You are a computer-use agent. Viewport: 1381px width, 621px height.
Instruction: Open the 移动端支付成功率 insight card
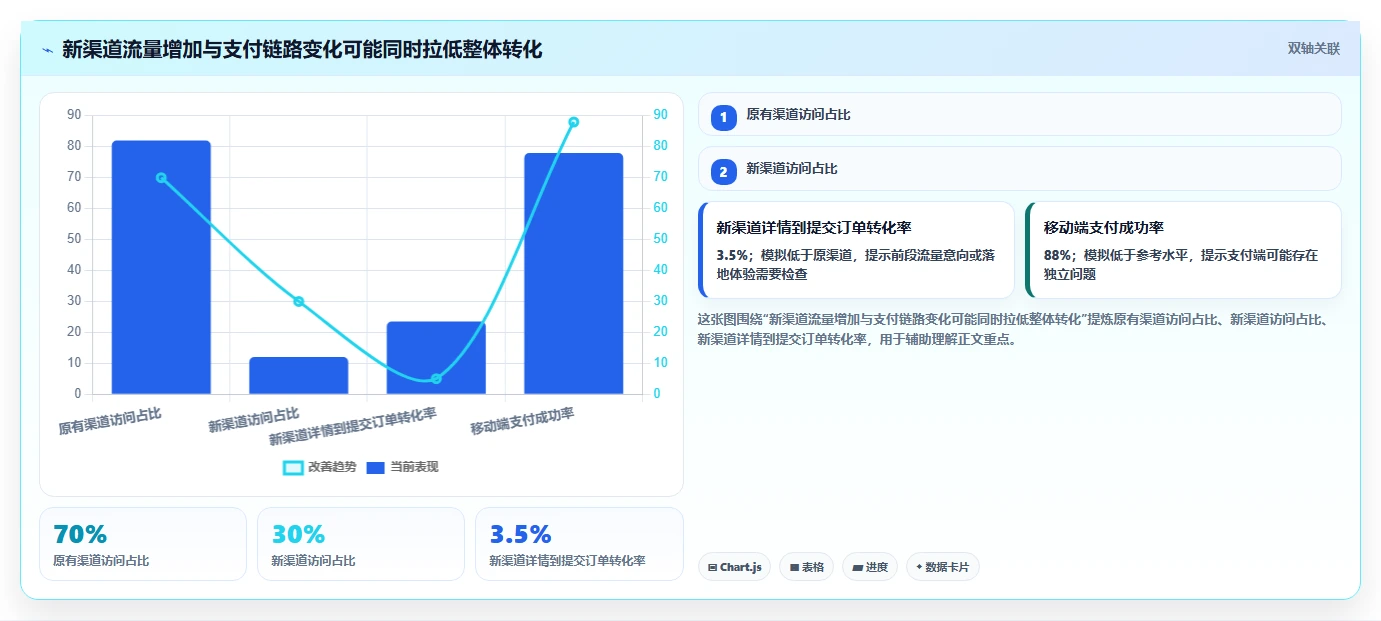(x=1183, y=250)
